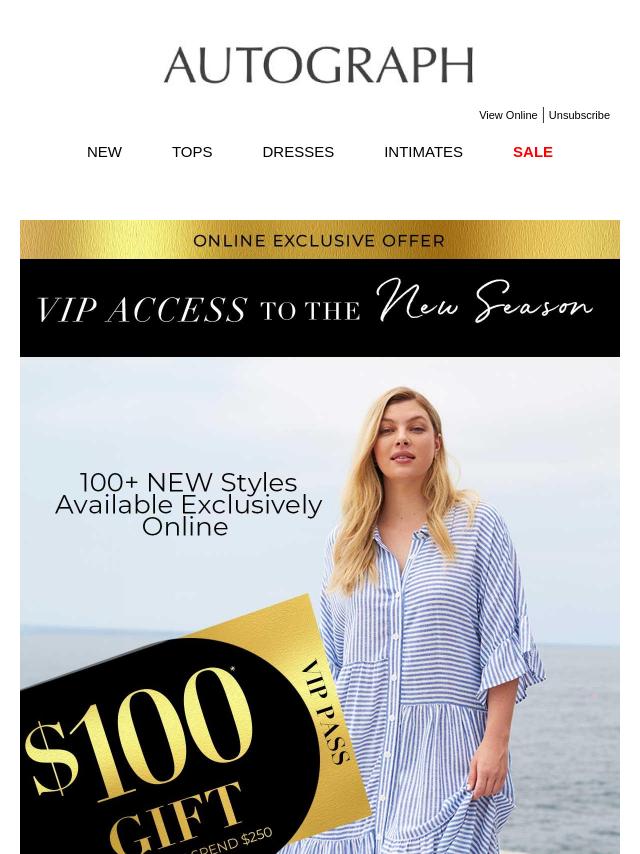640x854 pixels.
Task: Open the TOPS menu item
Action: pyautogui.click(x=192, y=152)
